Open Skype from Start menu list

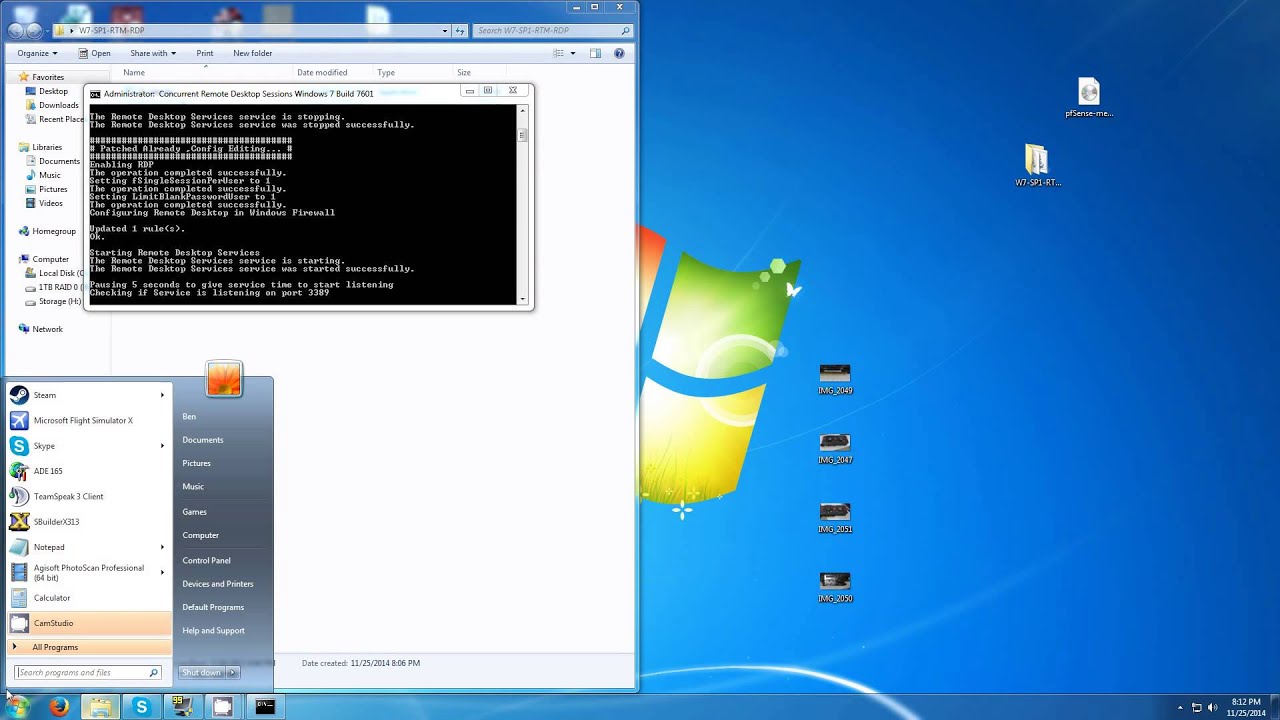coord(88,446)
